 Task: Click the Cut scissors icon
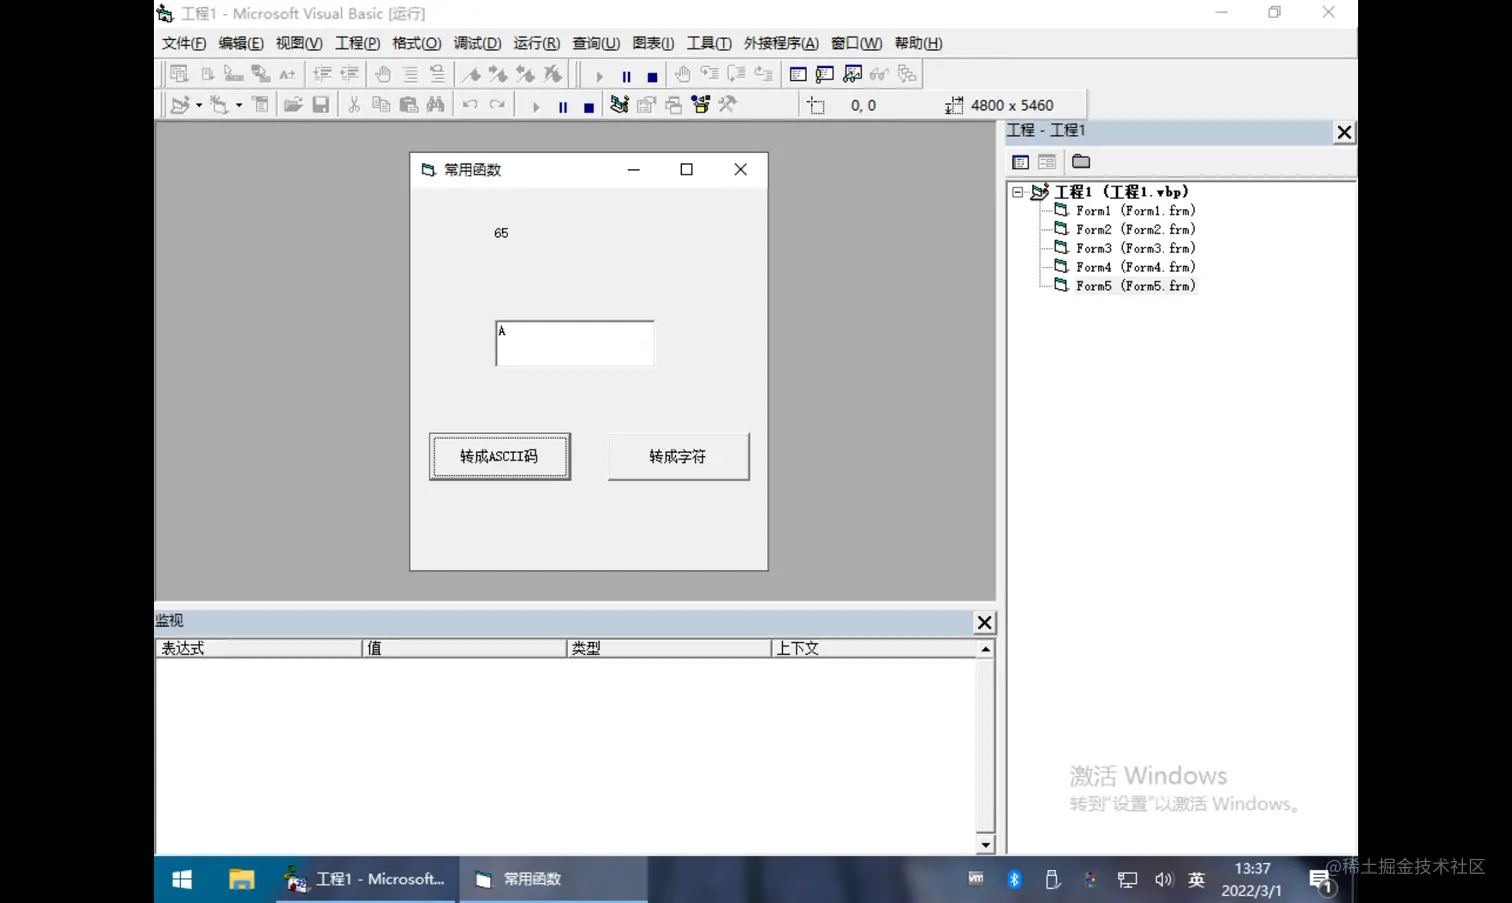pos(354,104)
